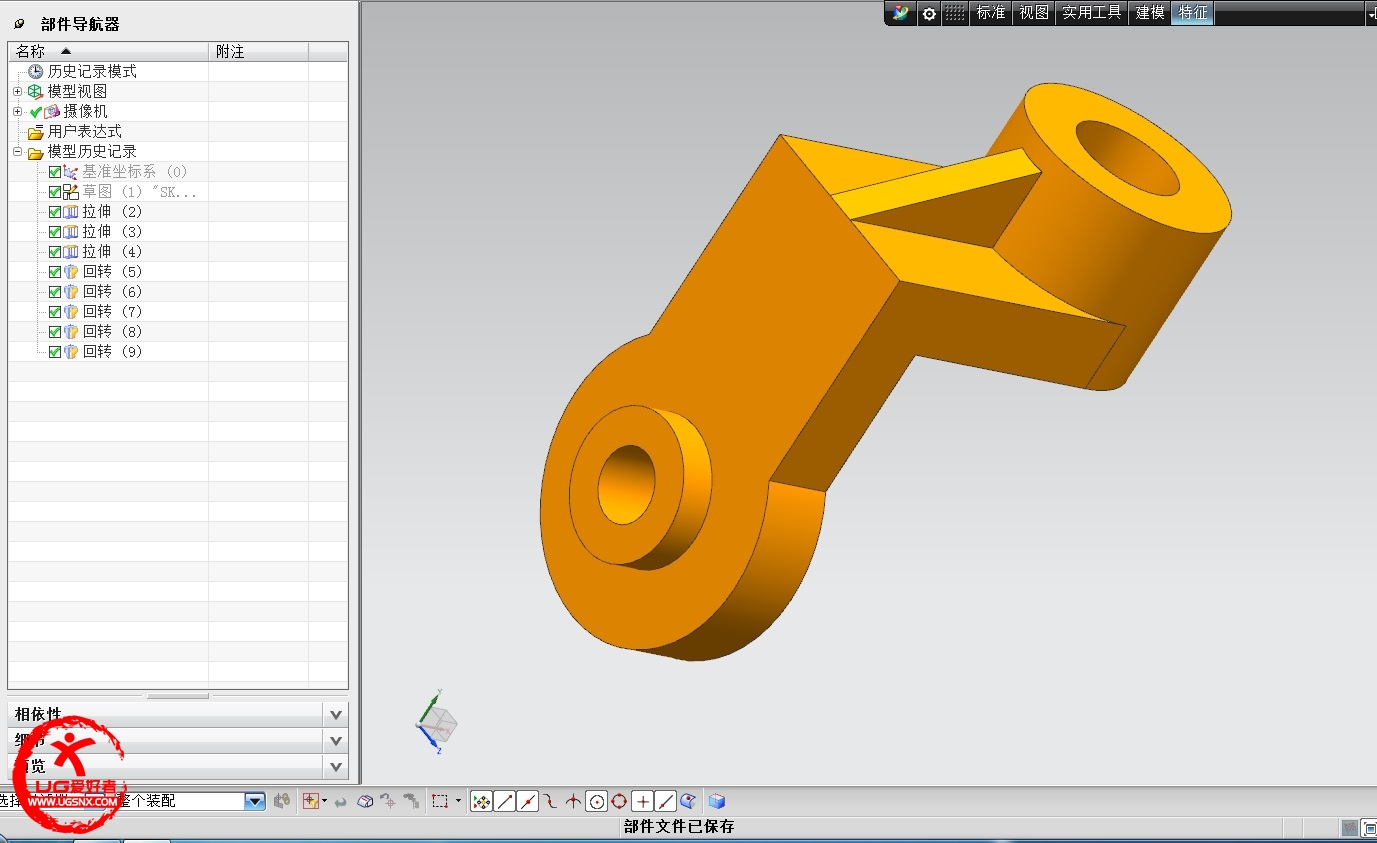Open the NX application logo menu

[x=901, y=13]
